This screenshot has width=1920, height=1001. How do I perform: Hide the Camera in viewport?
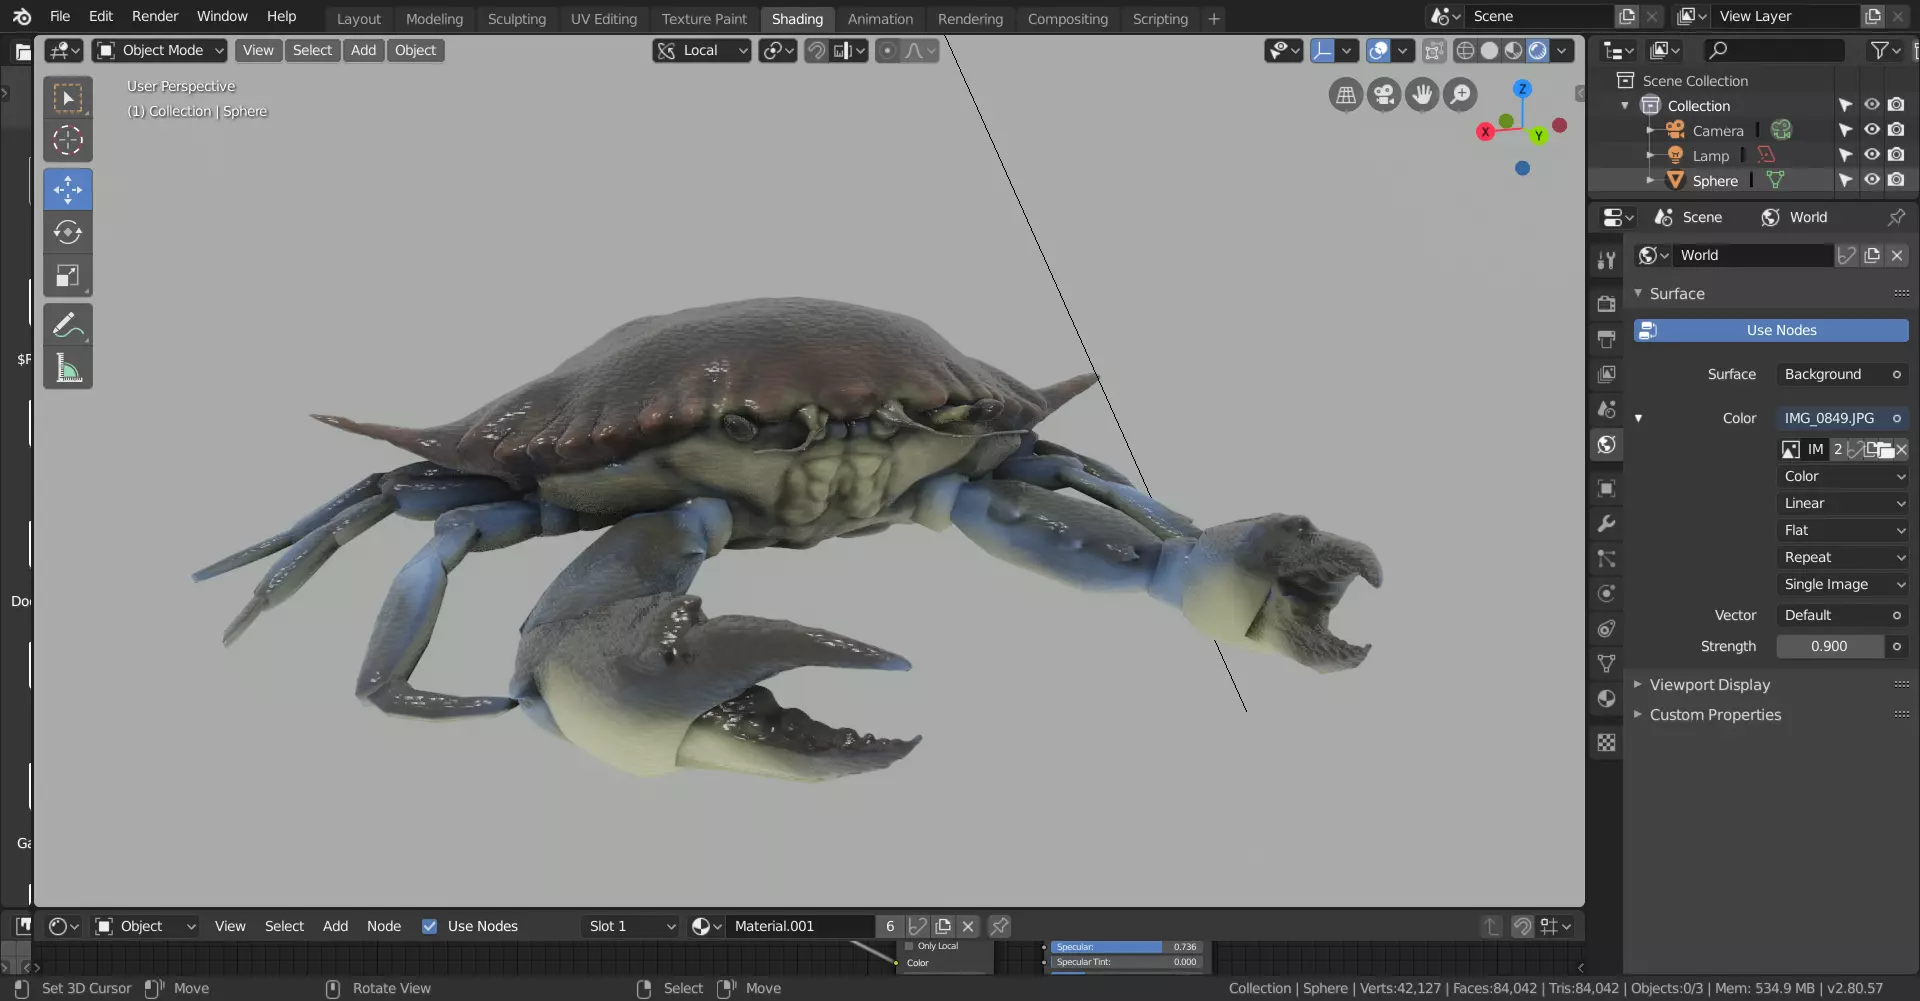tap(1871, 130)
